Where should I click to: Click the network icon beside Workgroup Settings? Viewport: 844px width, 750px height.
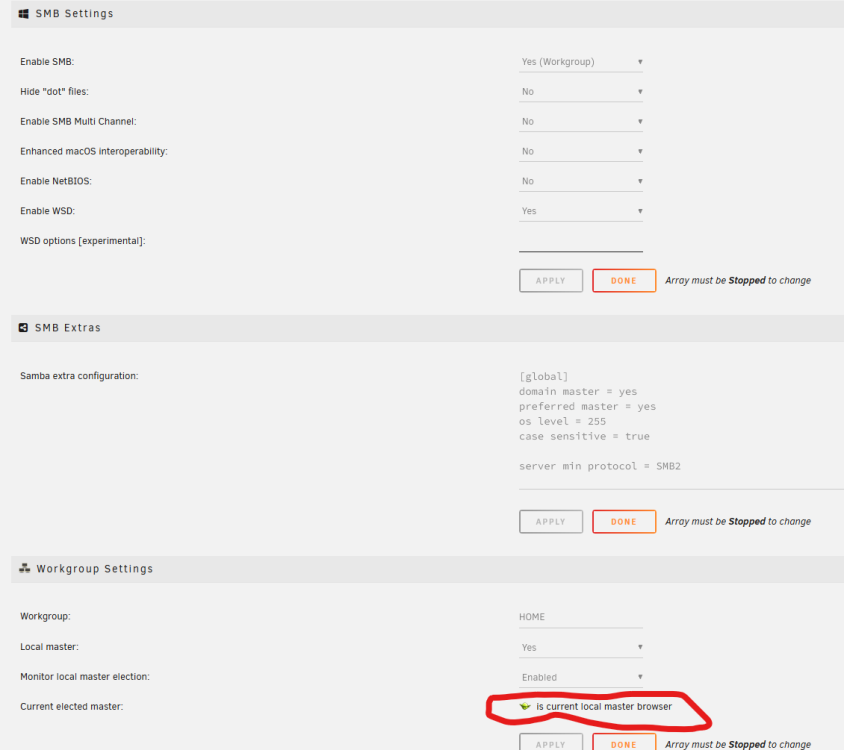tap(24, 569)
